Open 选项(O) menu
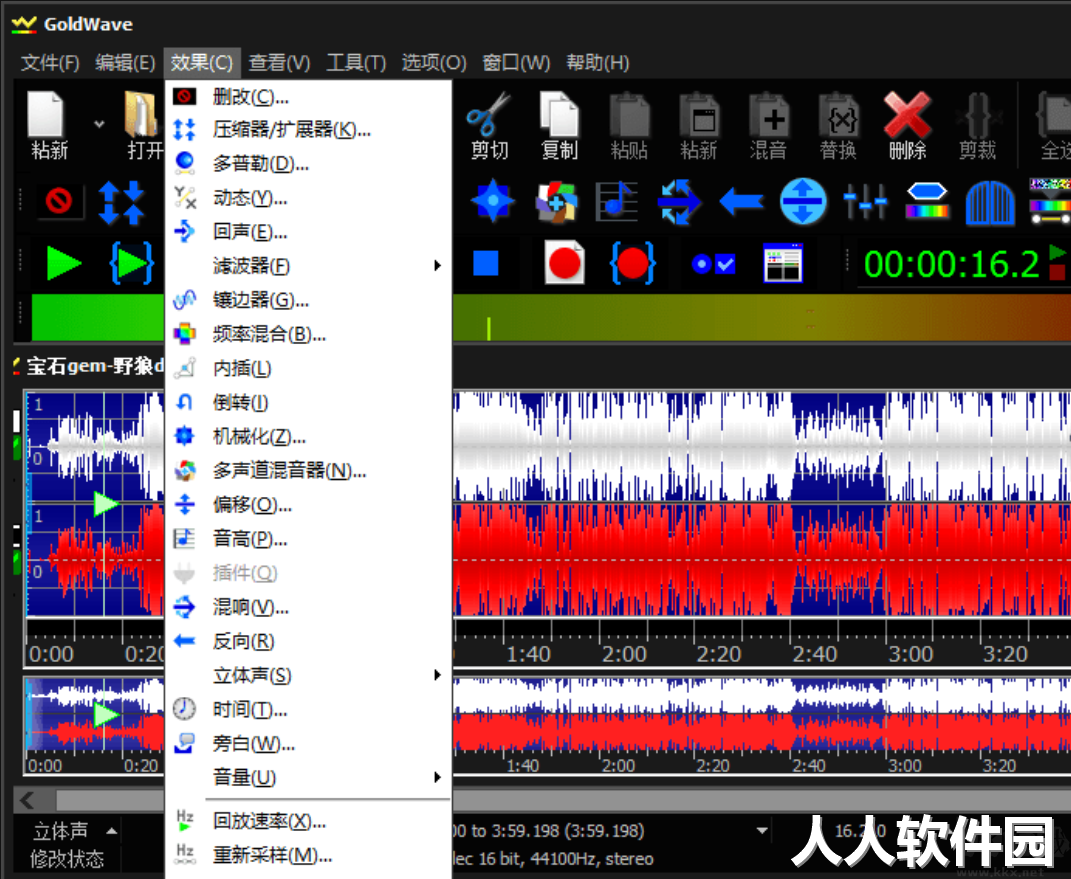Screen dimensions: 1071x879 [434, 63]
